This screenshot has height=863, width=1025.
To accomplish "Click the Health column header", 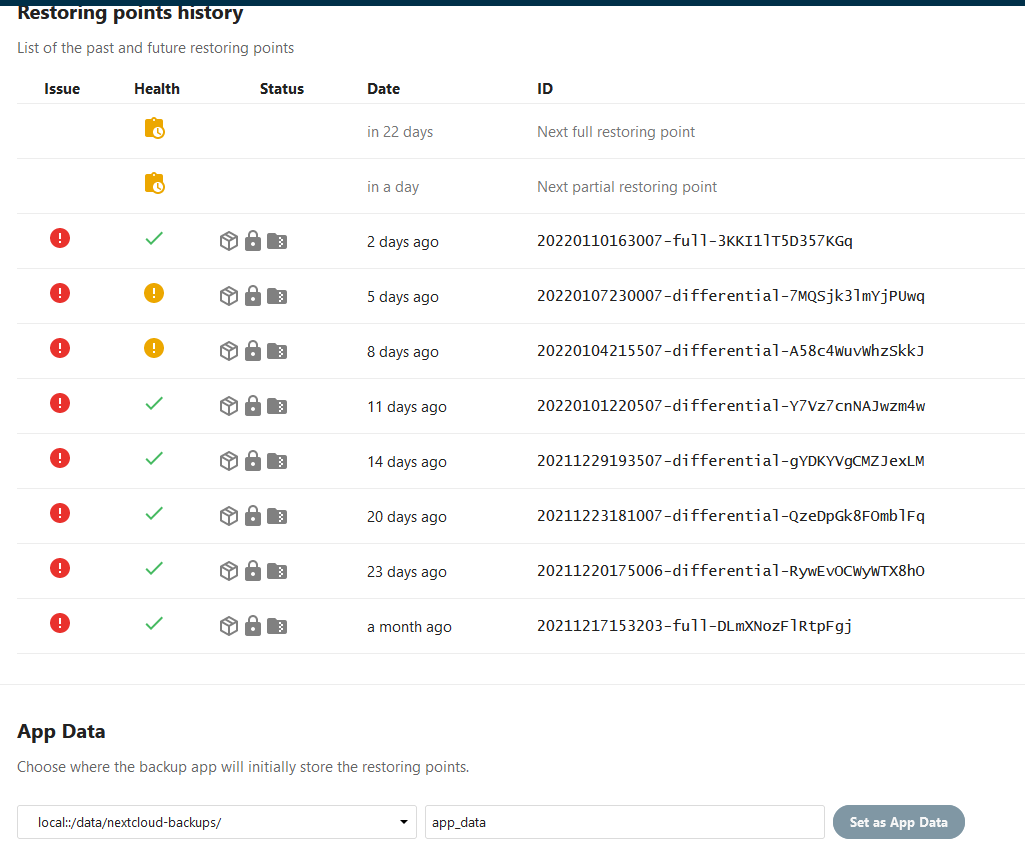I will pos(157,89).
